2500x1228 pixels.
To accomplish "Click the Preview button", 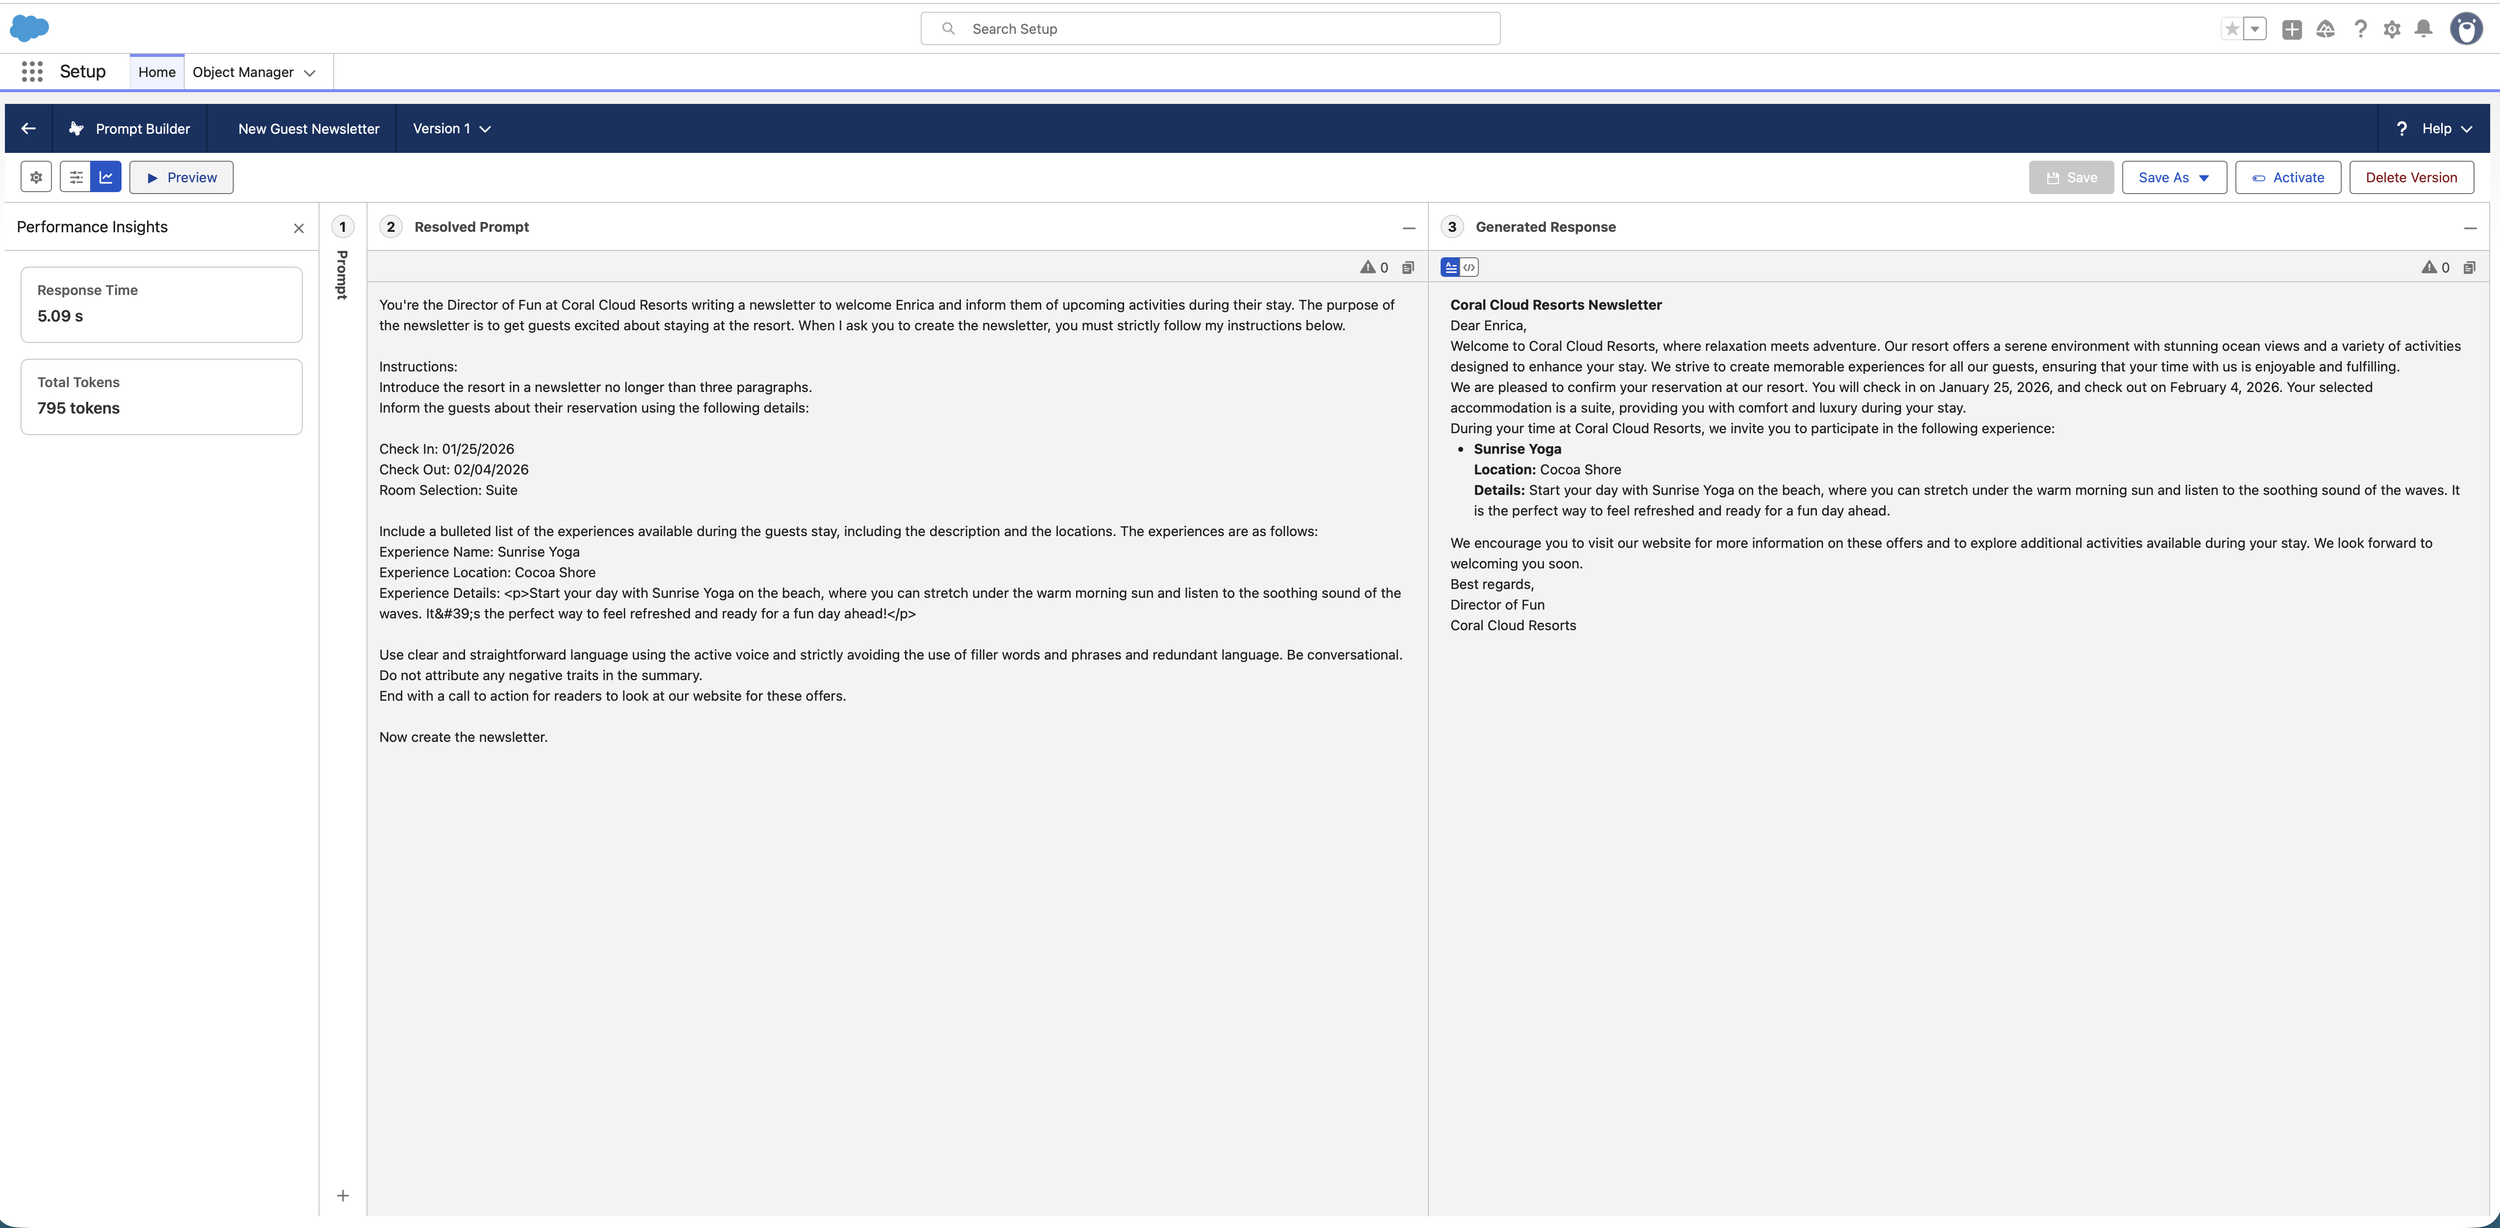I will coord(181,177).
